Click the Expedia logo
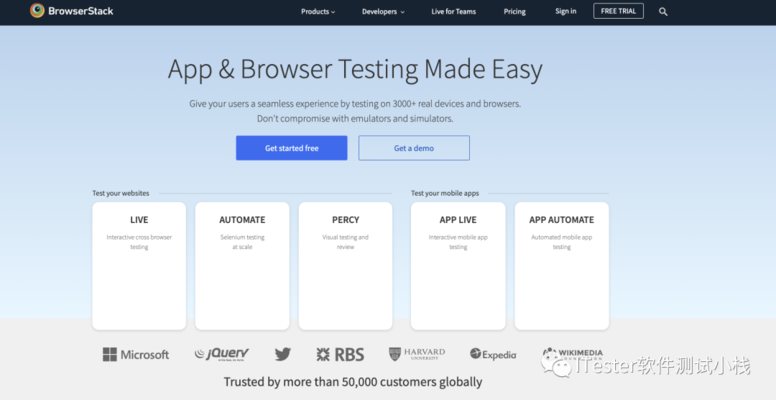 [493, 354]
